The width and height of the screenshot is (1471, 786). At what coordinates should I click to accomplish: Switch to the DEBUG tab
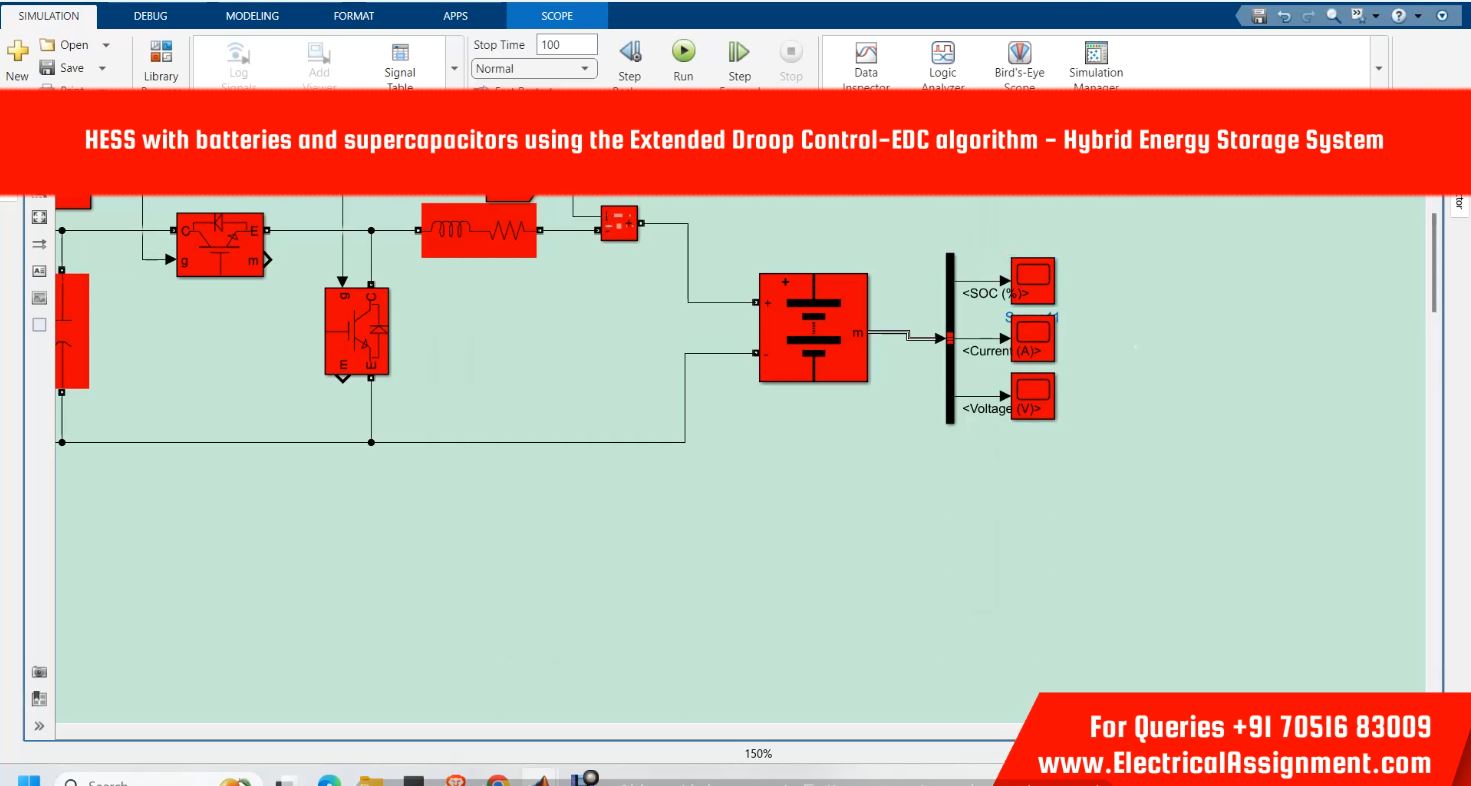click(x=150, y=16)
